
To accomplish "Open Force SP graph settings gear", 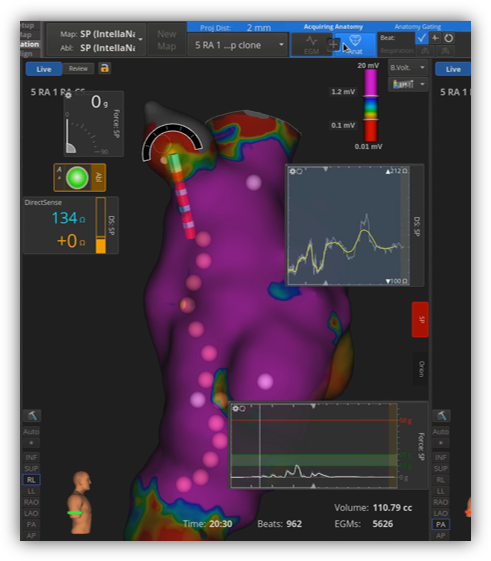I will point(235,408).
